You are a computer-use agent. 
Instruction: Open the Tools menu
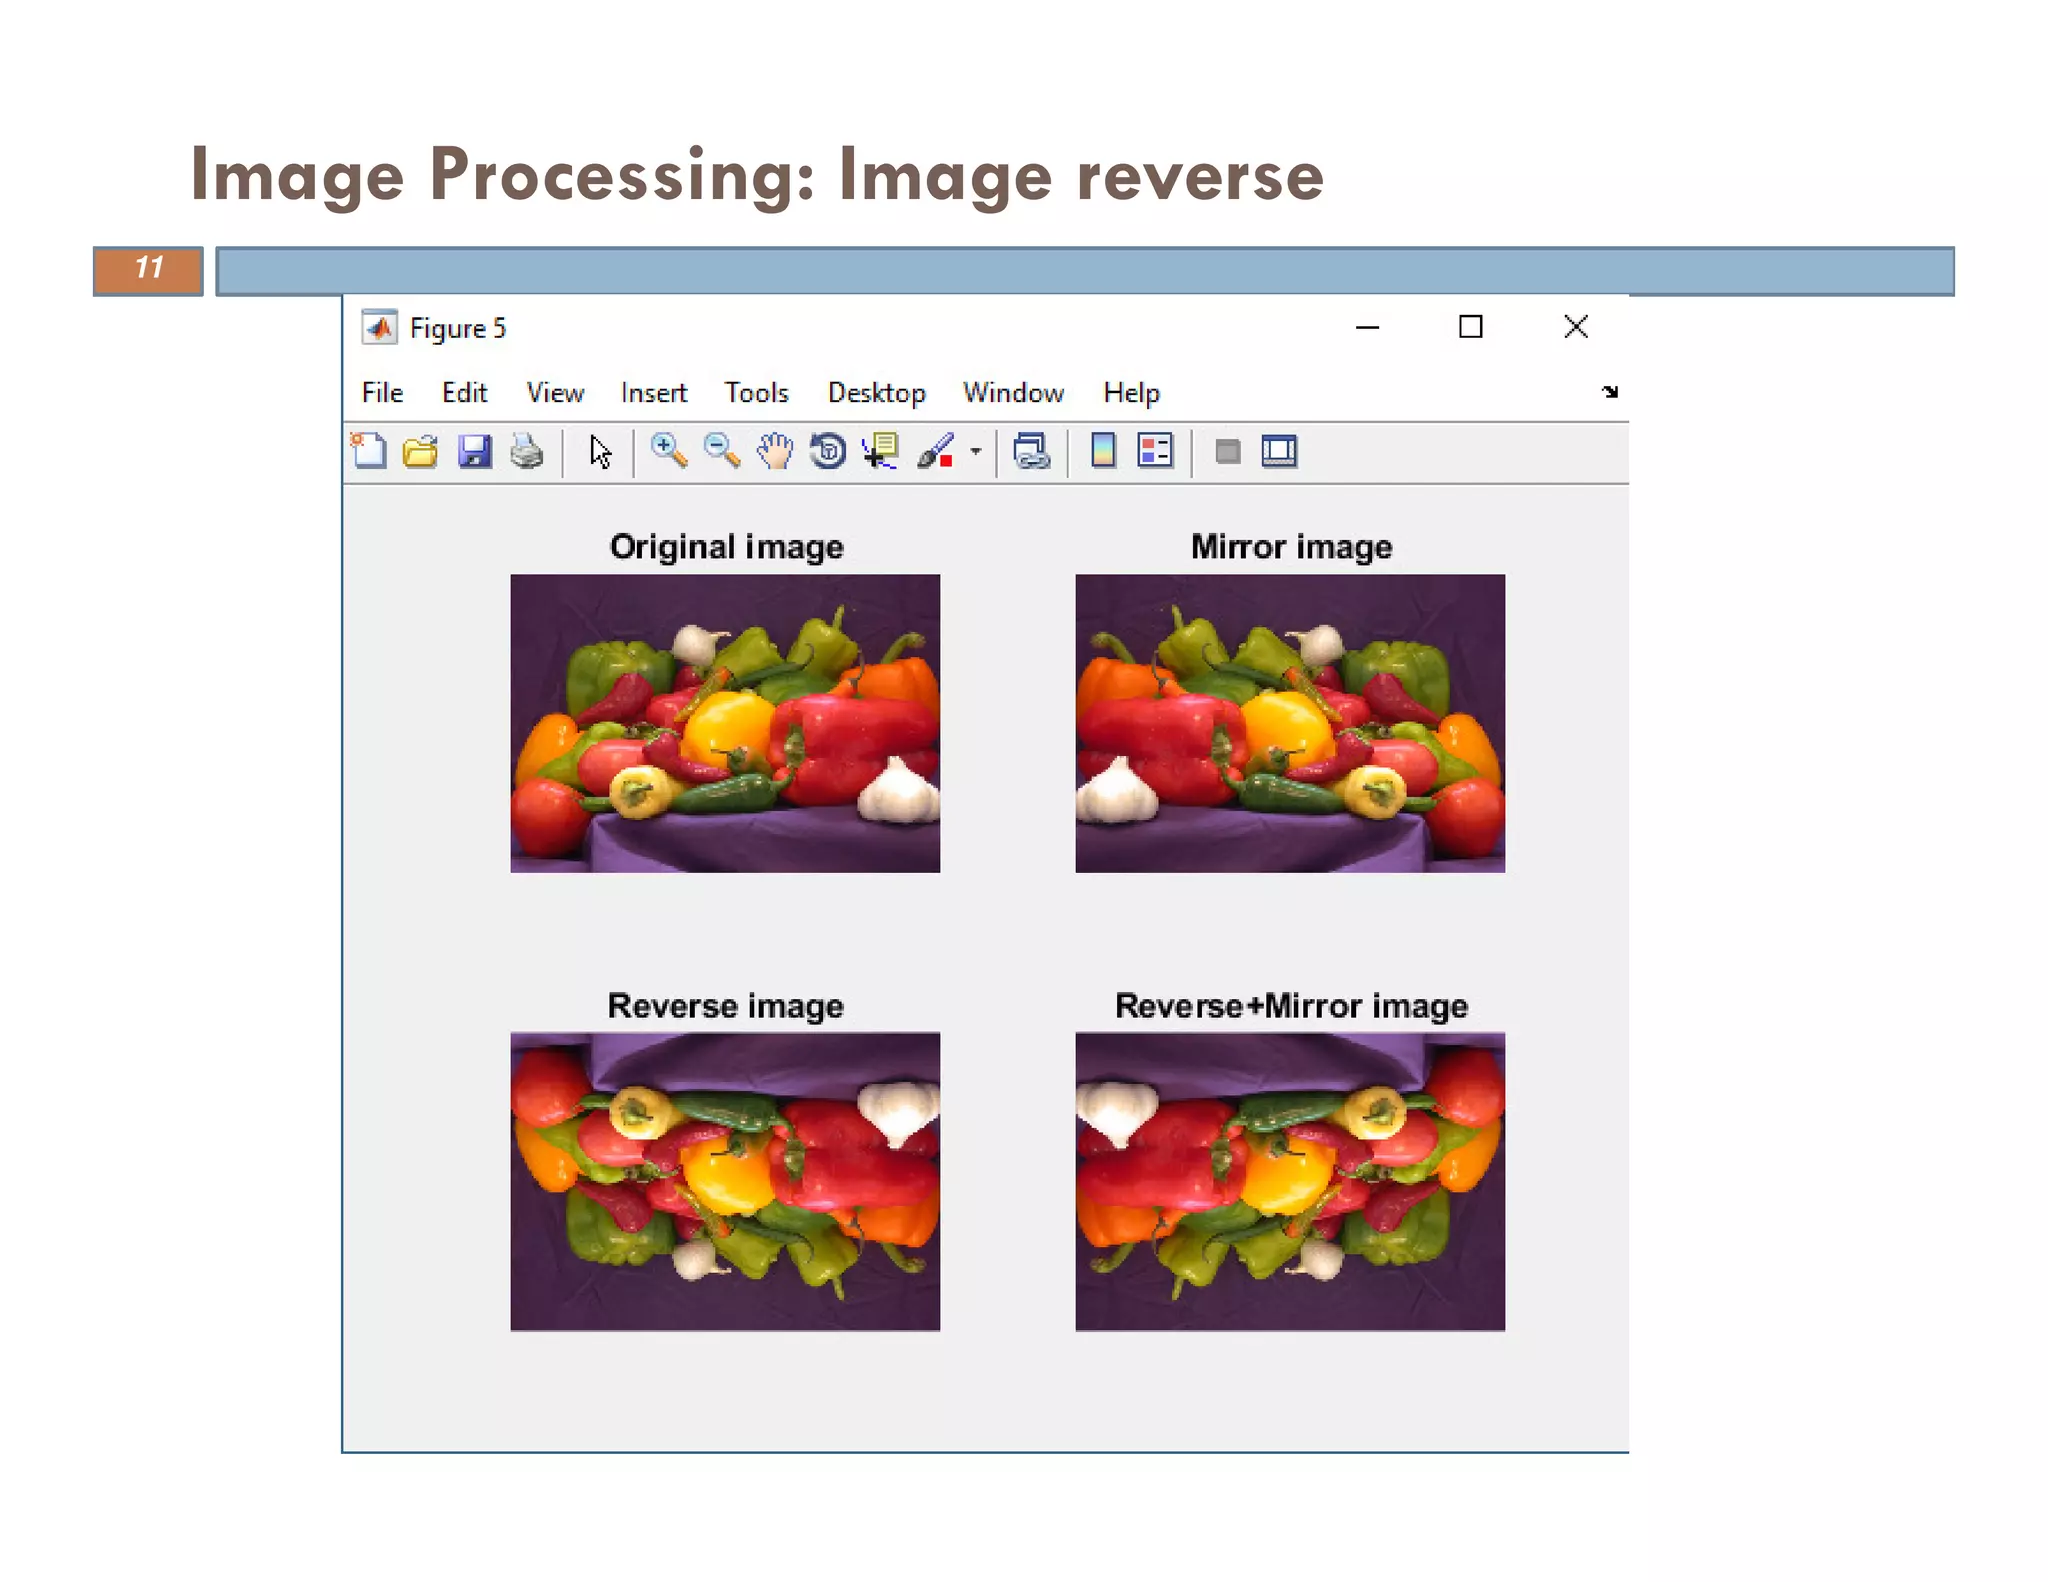756,393
